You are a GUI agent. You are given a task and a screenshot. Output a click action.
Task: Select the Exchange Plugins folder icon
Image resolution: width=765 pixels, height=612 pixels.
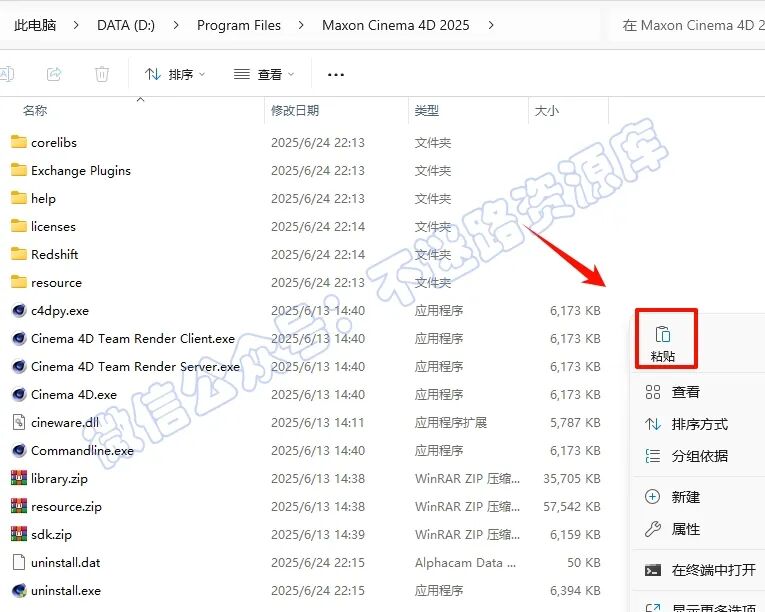[x=19, y=170]
